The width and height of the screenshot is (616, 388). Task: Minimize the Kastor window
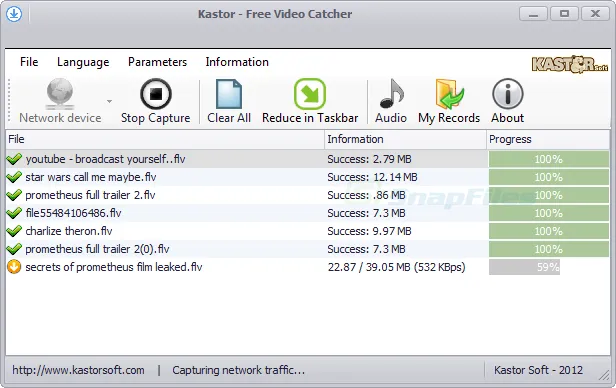[533, 14]
